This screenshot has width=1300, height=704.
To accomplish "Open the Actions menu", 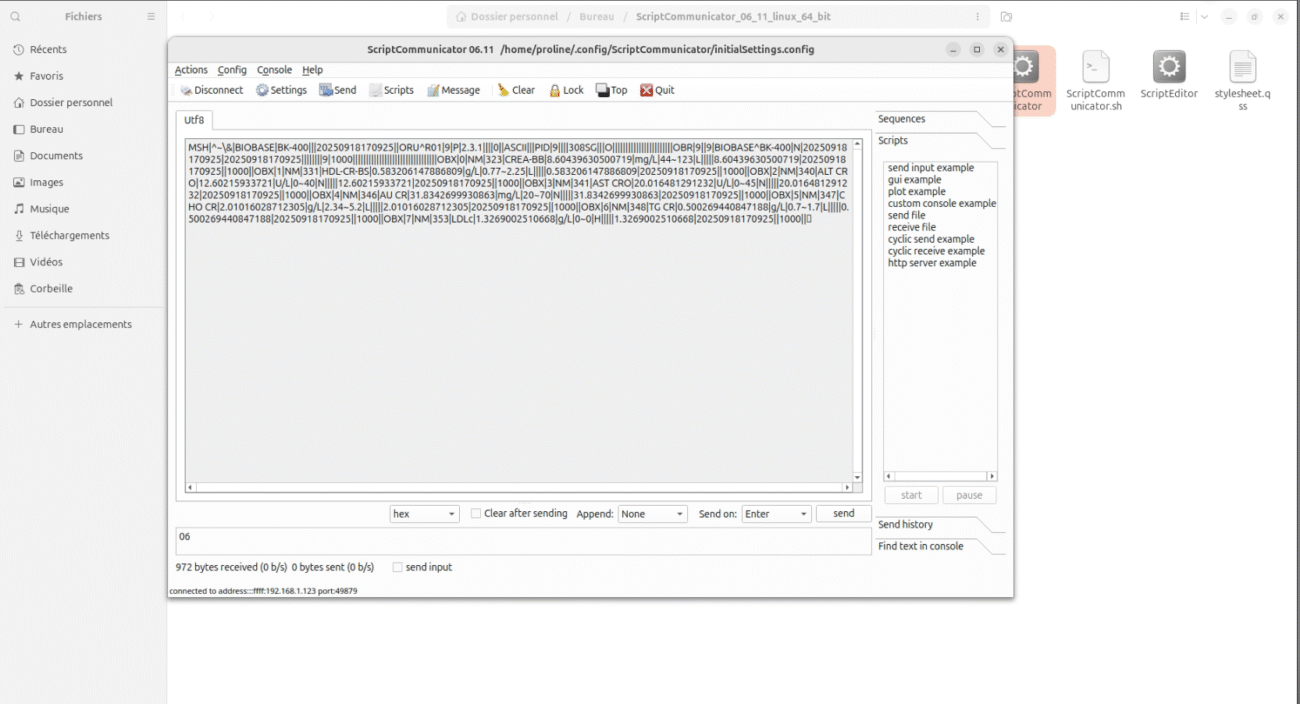I will point(191,70).
